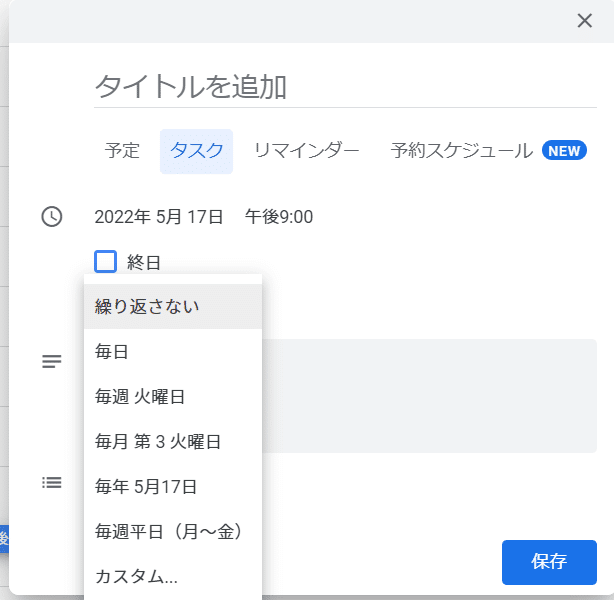Click the 保存 button
Screen dimensions: 614x600
(549, 562)
